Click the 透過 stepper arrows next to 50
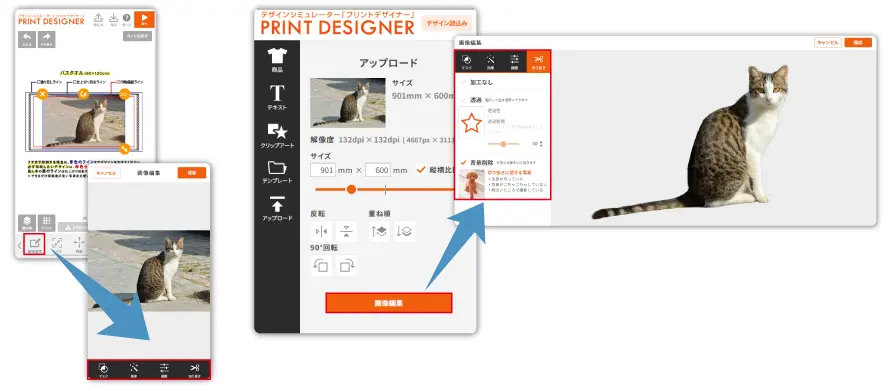The height and width of the screenshot is (391, 890). pyautogui.click(x=540, y=144)
